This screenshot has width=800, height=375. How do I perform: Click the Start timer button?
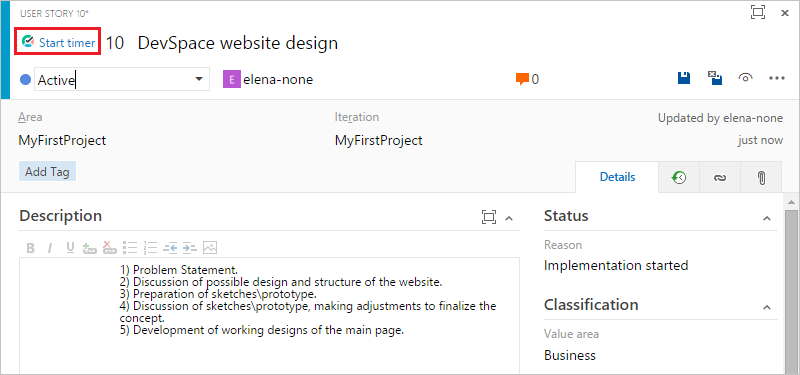tap(59, 42)
